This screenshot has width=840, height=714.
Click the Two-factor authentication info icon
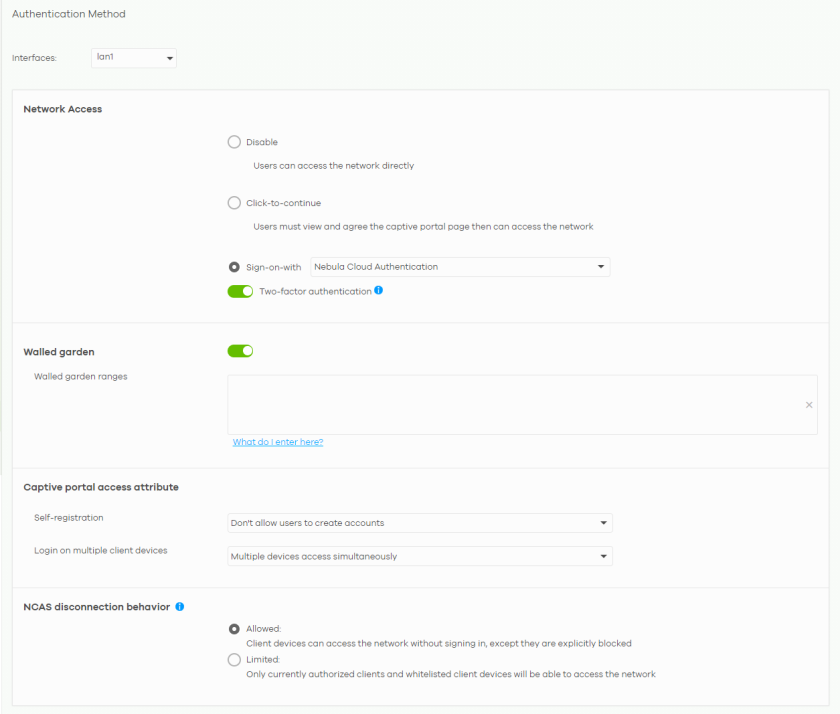(x=379, y=291)
